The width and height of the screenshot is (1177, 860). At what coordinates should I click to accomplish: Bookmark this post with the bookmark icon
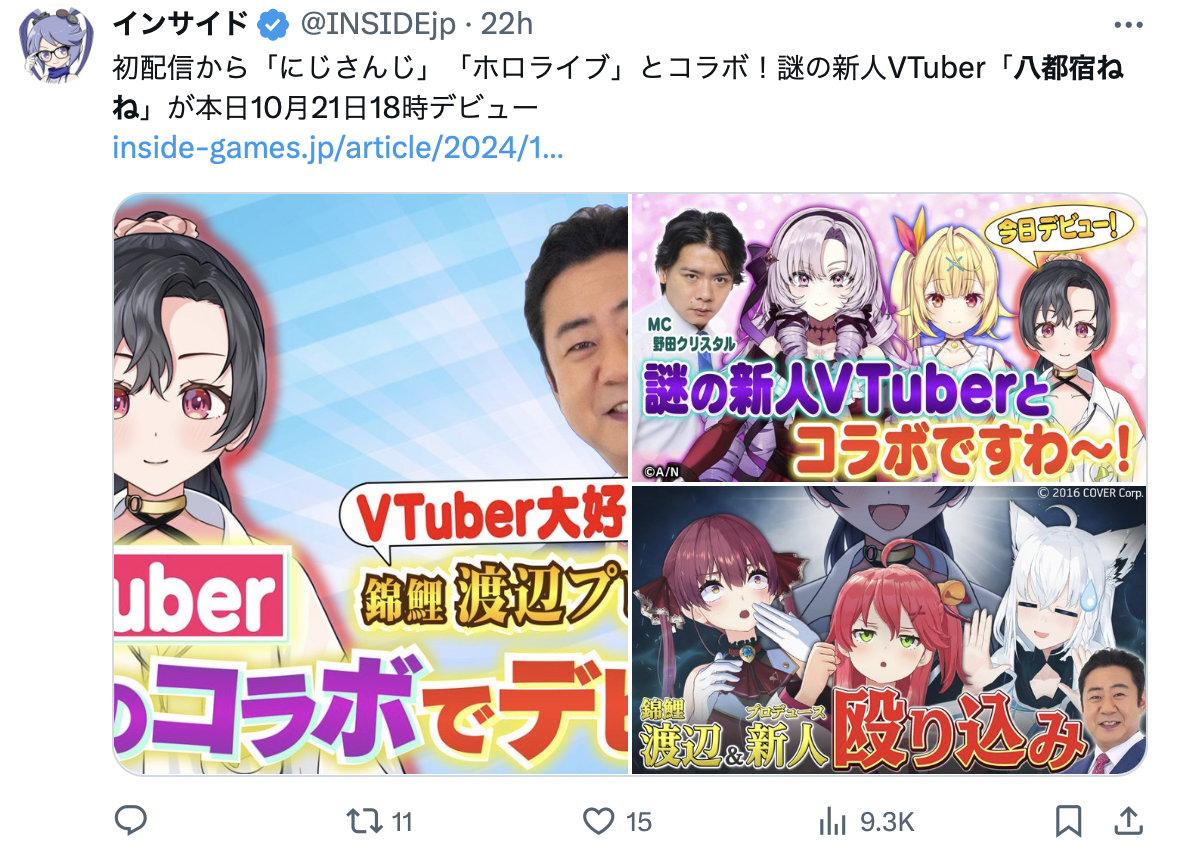[x=1068, y=821]
